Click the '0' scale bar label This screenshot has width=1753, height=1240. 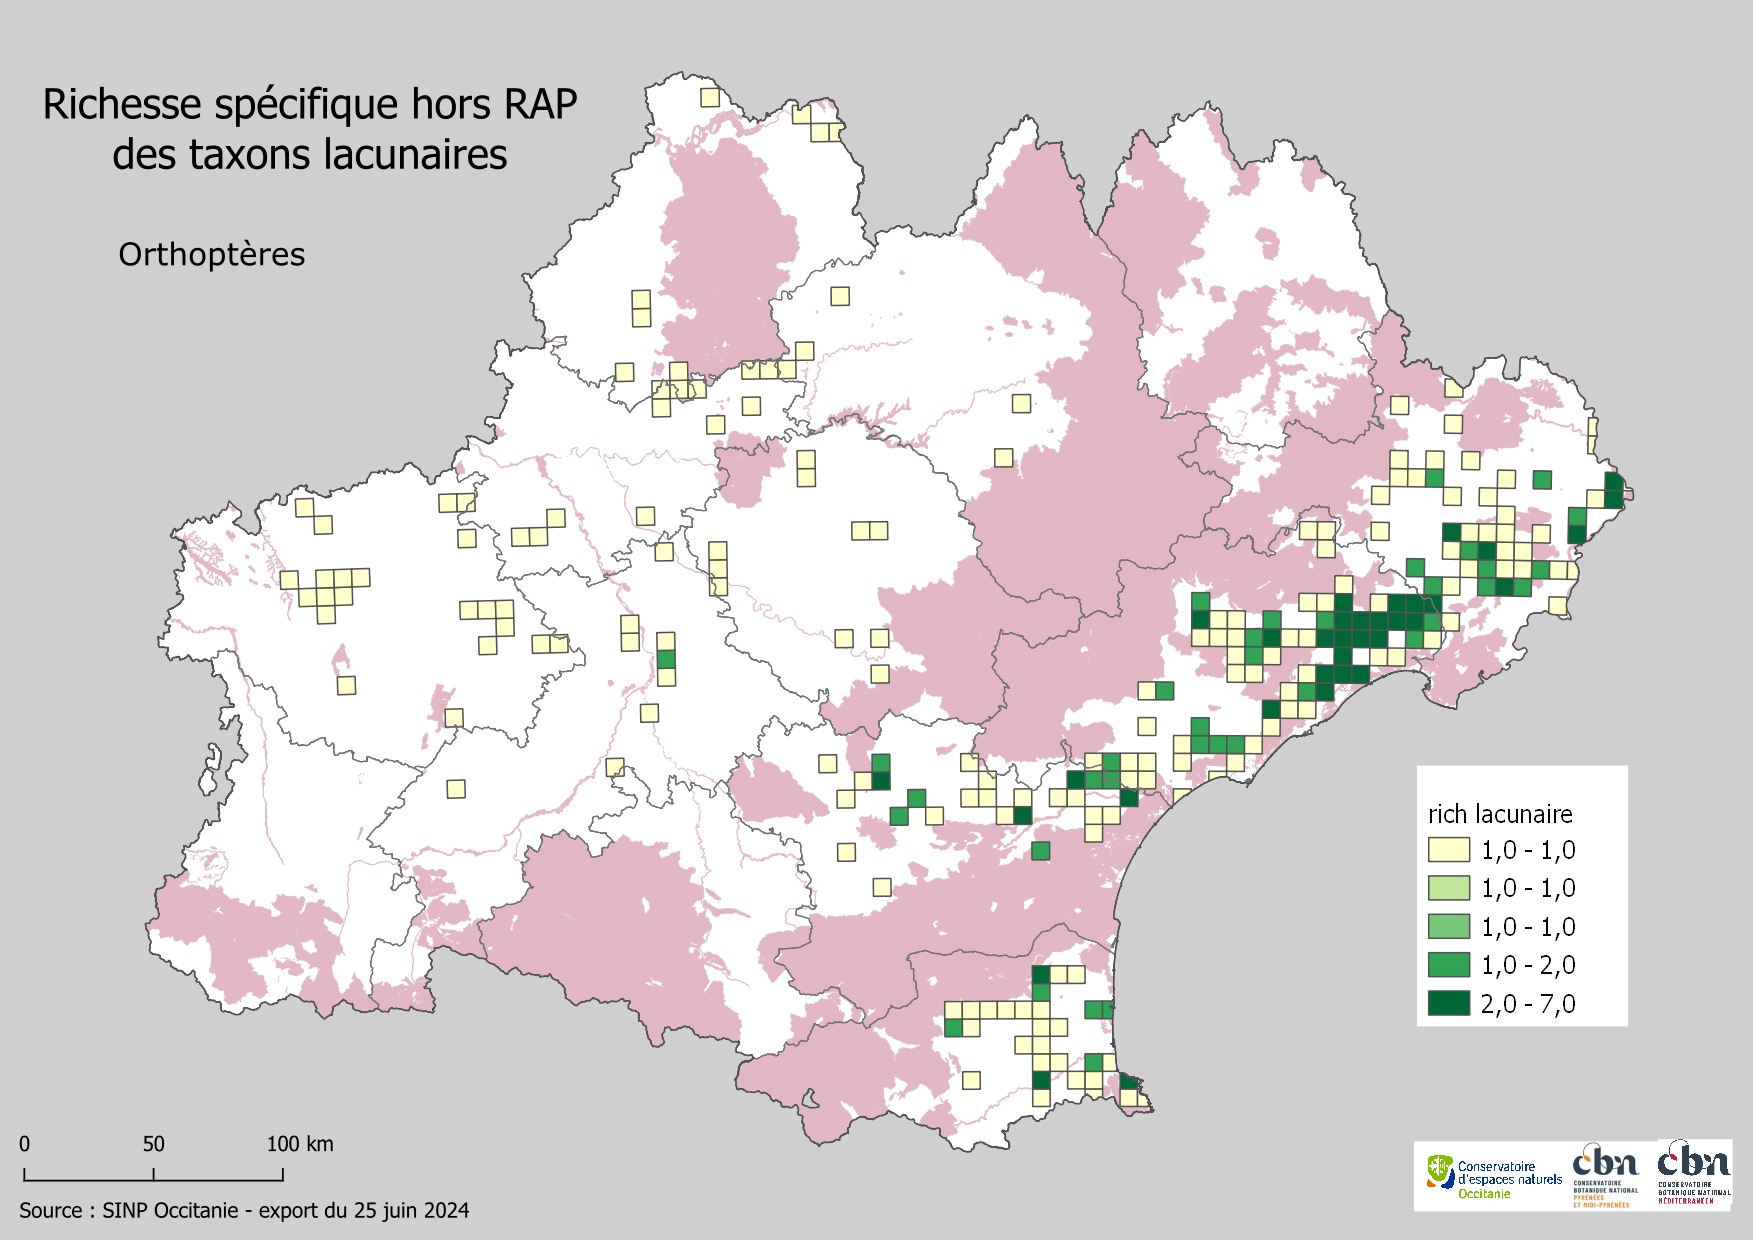point(25,1144)
